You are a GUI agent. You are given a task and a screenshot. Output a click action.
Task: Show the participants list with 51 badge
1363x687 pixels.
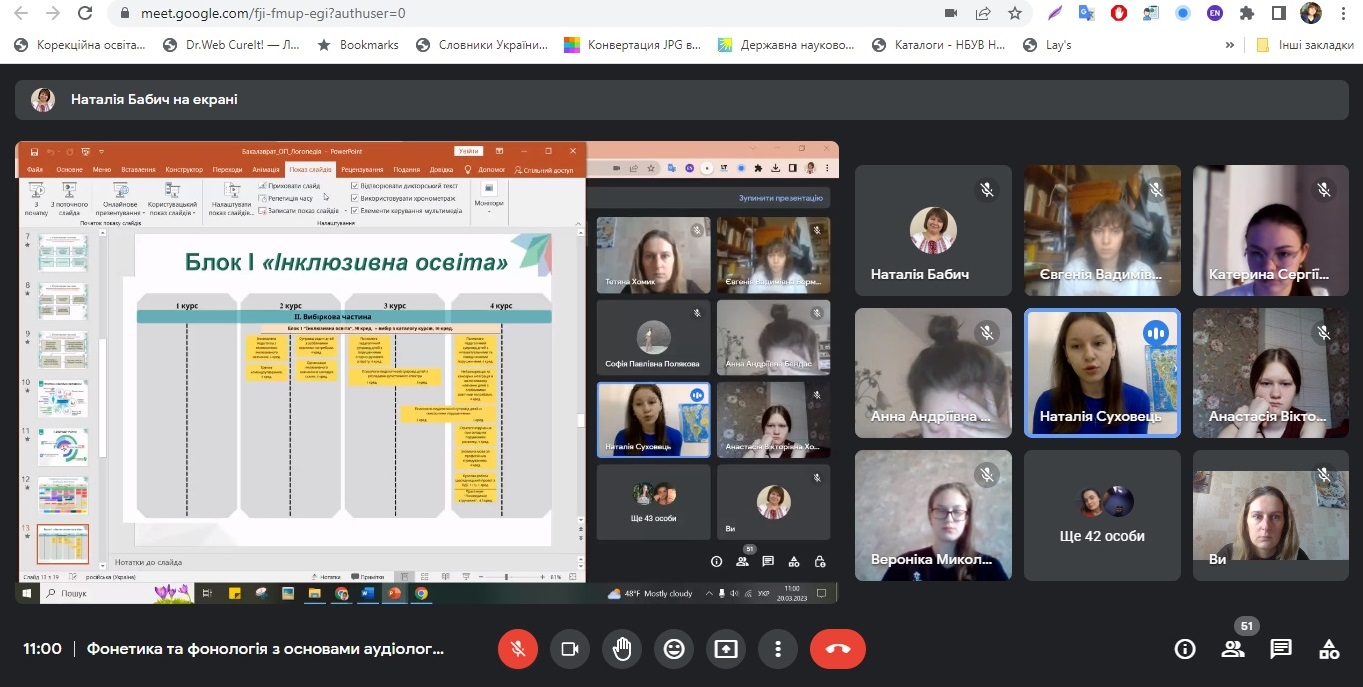point(1234,649)
